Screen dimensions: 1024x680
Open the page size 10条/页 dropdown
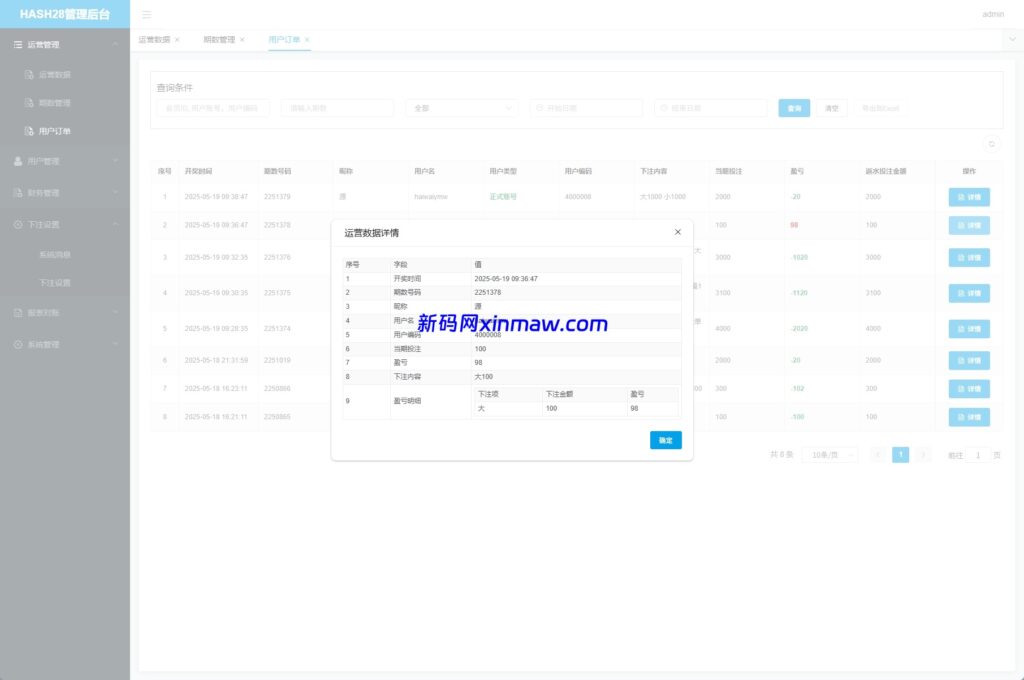pos(829,454)
